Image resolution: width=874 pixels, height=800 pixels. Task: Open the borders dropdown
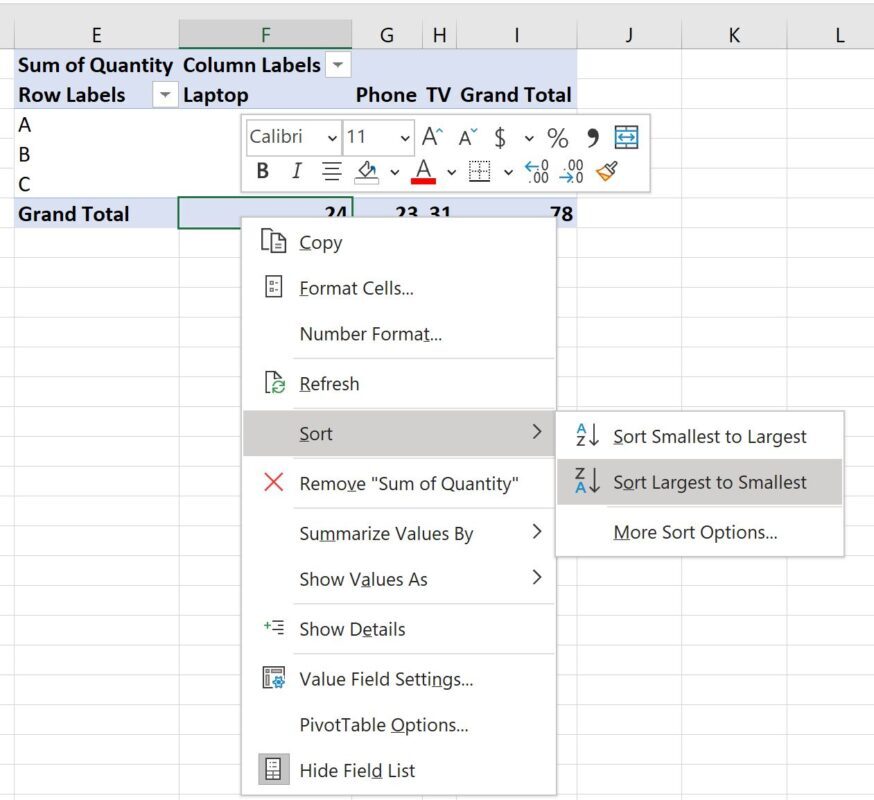pyautogui.click(x=507, y=171)
